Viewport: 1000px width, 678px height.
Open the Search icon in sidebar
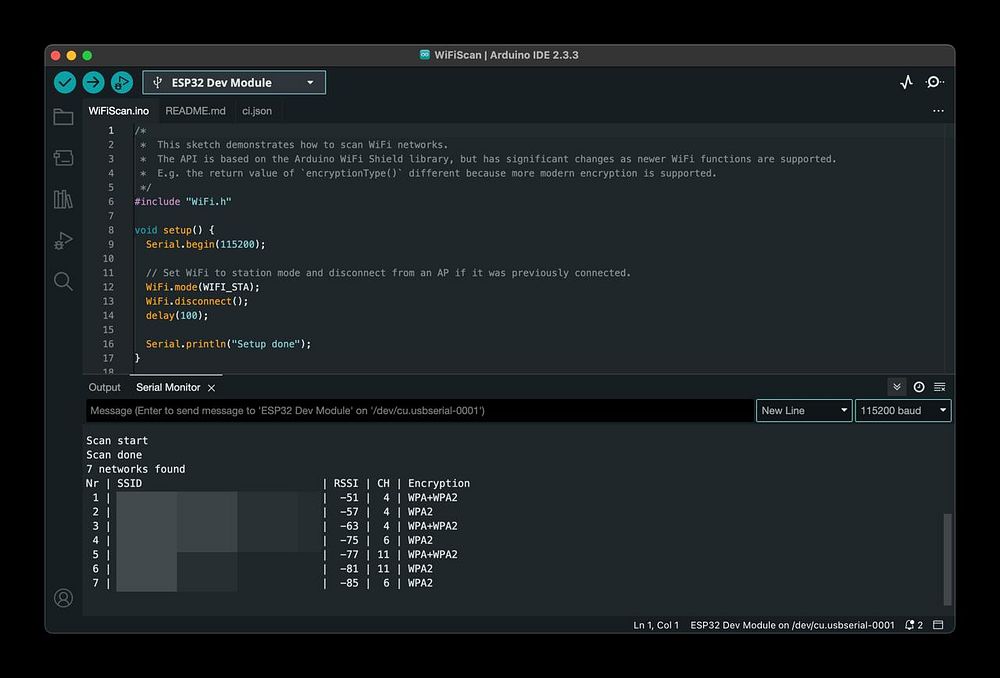click(63, 281)
